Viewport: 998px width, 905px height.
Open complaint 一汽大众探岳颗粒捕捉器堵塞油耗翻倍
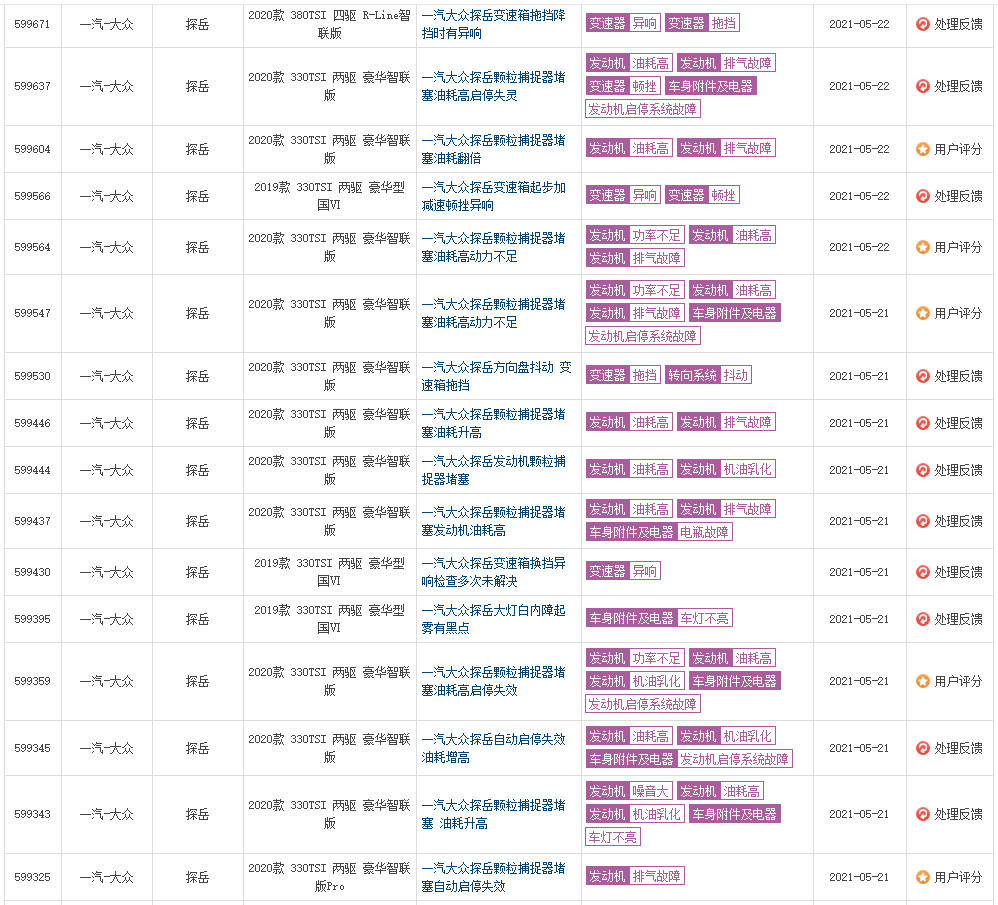[x=493, y=149]
